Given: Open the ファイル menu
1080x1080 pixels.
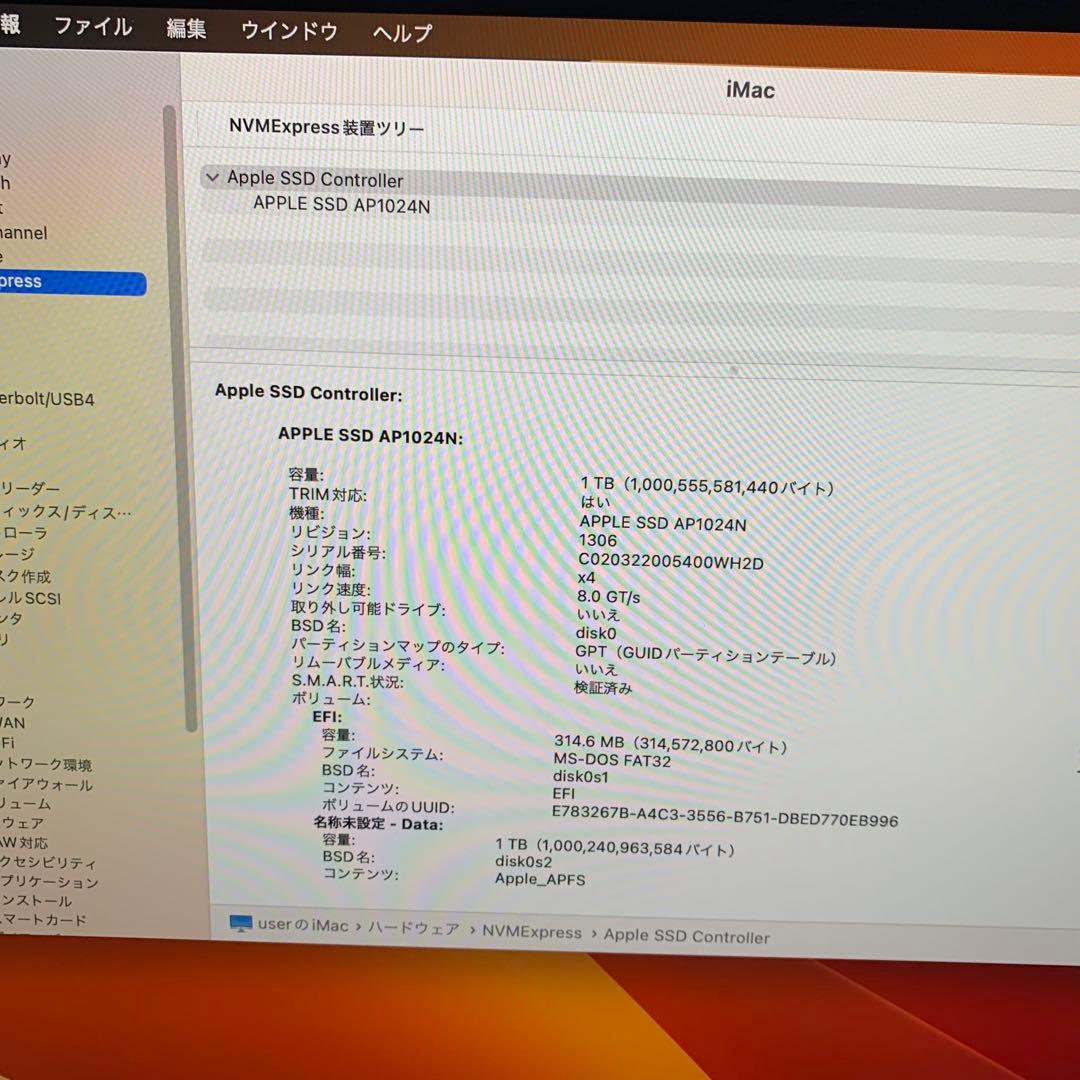Looking at the screenshot, I should tap(94, 28).
